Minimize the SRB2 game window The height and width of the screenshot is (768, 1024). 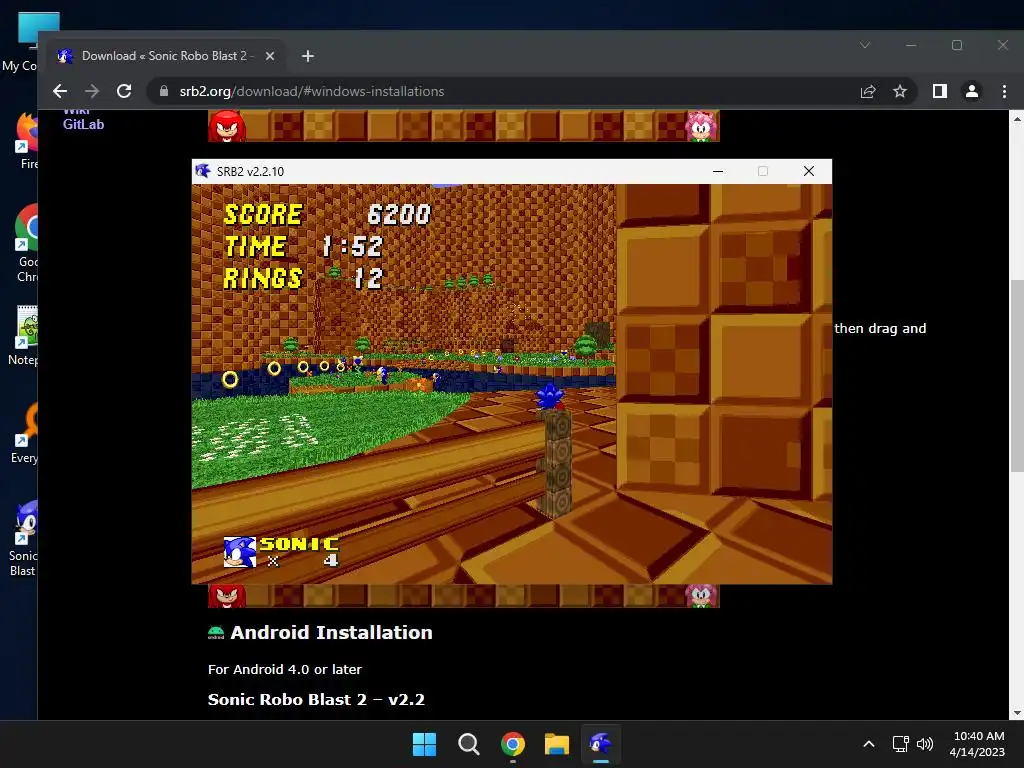718,171
